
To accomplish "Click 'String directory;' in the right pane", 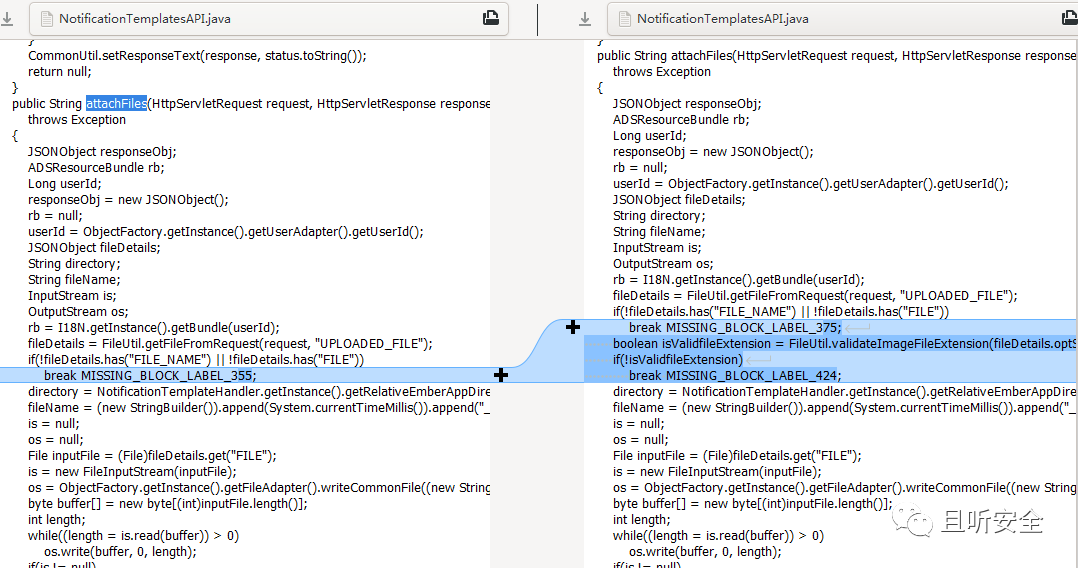I will [x=659, y=215].
